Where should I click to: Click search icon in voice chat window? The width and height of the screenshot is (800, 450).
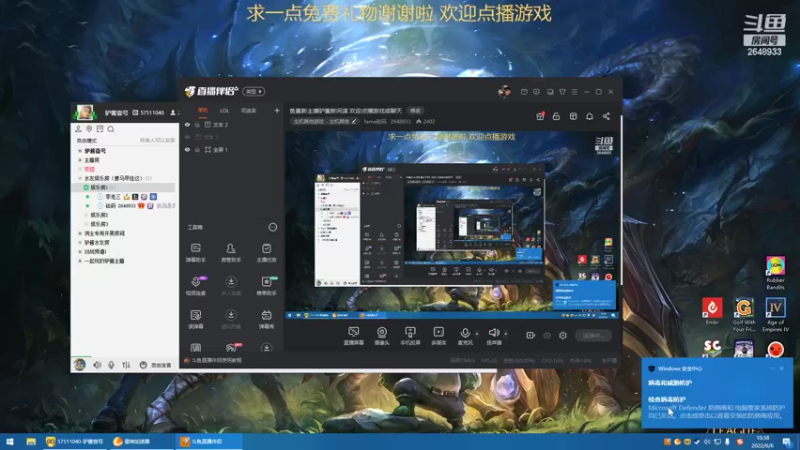[111, 129]
